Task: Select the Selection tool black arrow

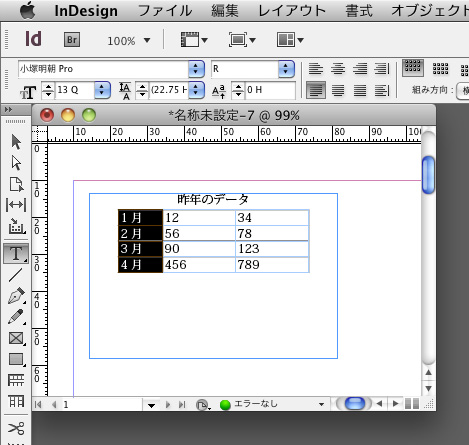Action: point(16,142)
